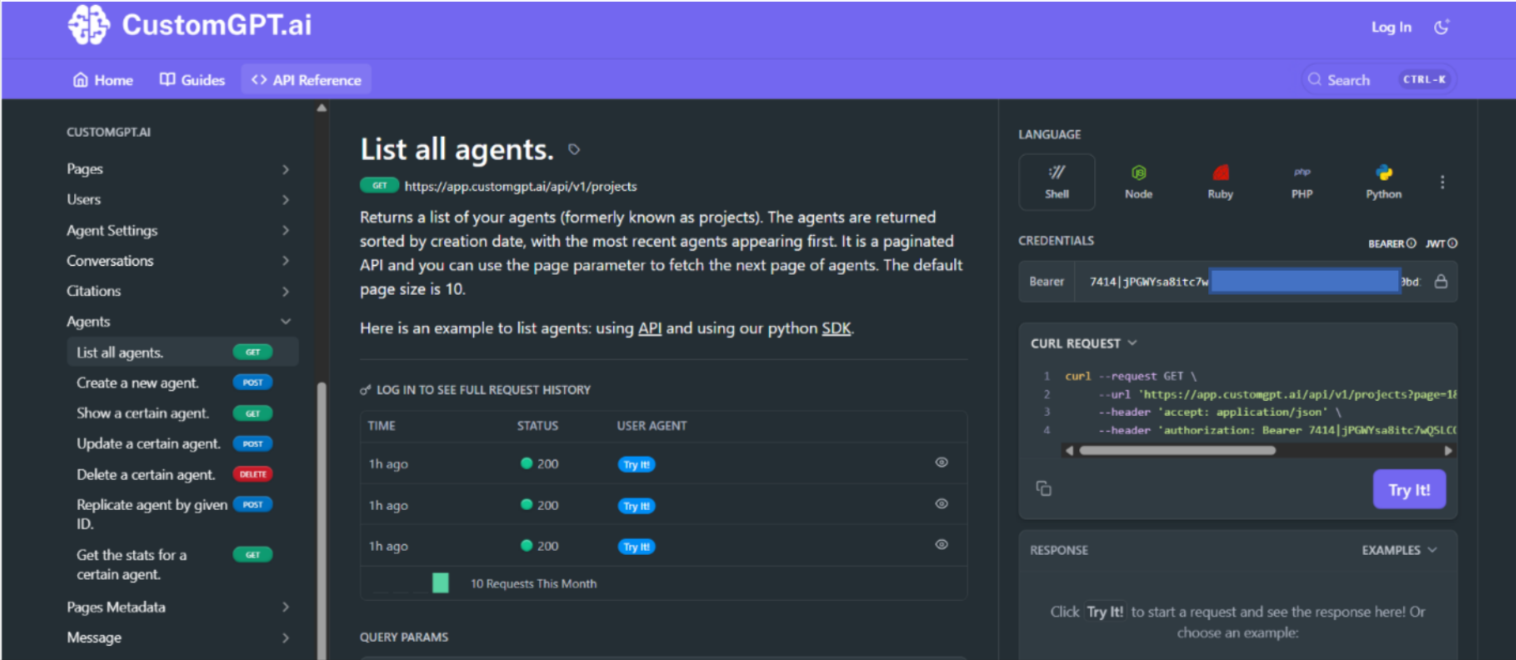Select Node language icon
This screenshot has width=1516, height=660.
[1138, 182]
